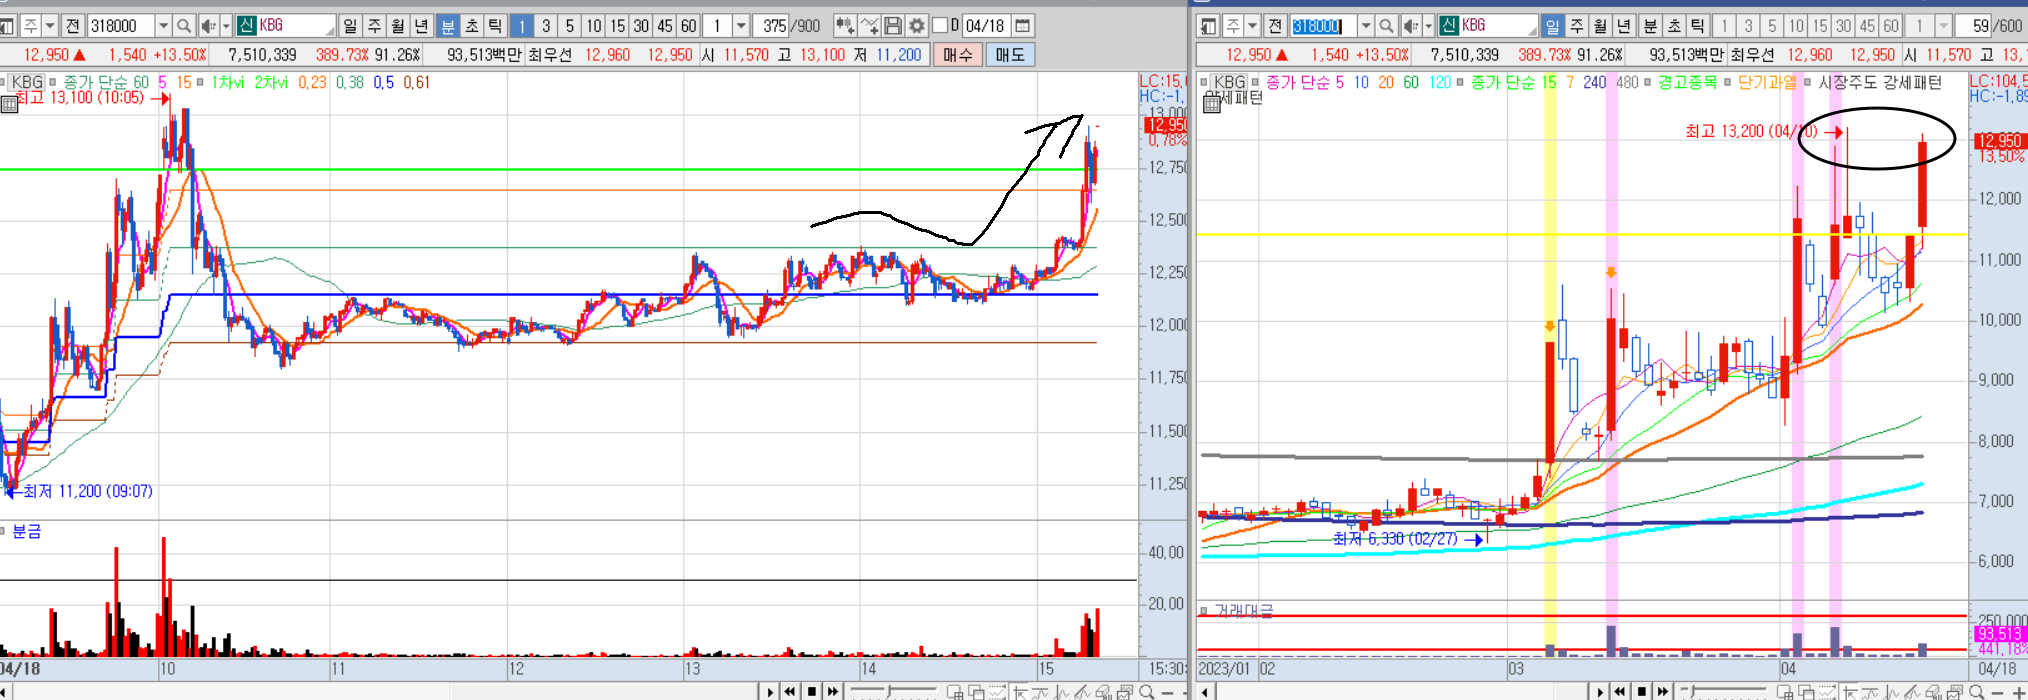Select 주 (weekly) period in left chart
Viewport: 2028px width, 700px height.
[x=374, y=26]
